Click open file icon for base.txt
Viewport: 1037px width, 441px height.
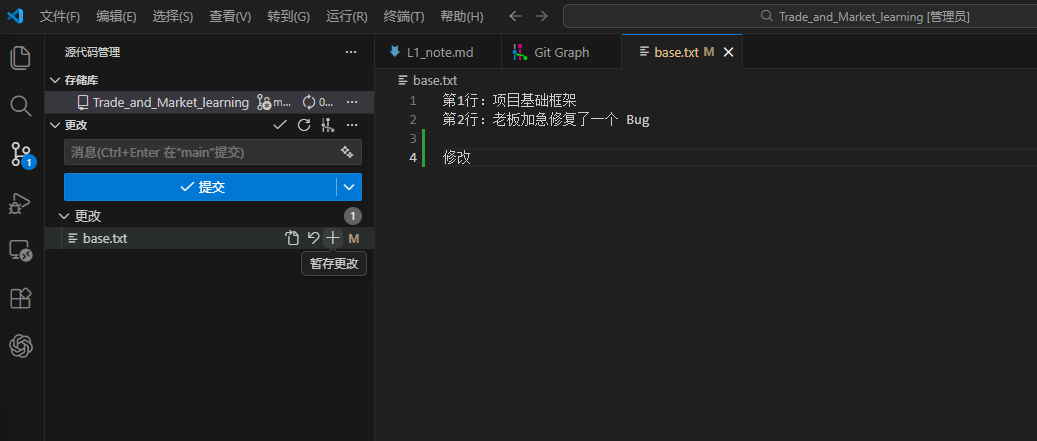292,239
